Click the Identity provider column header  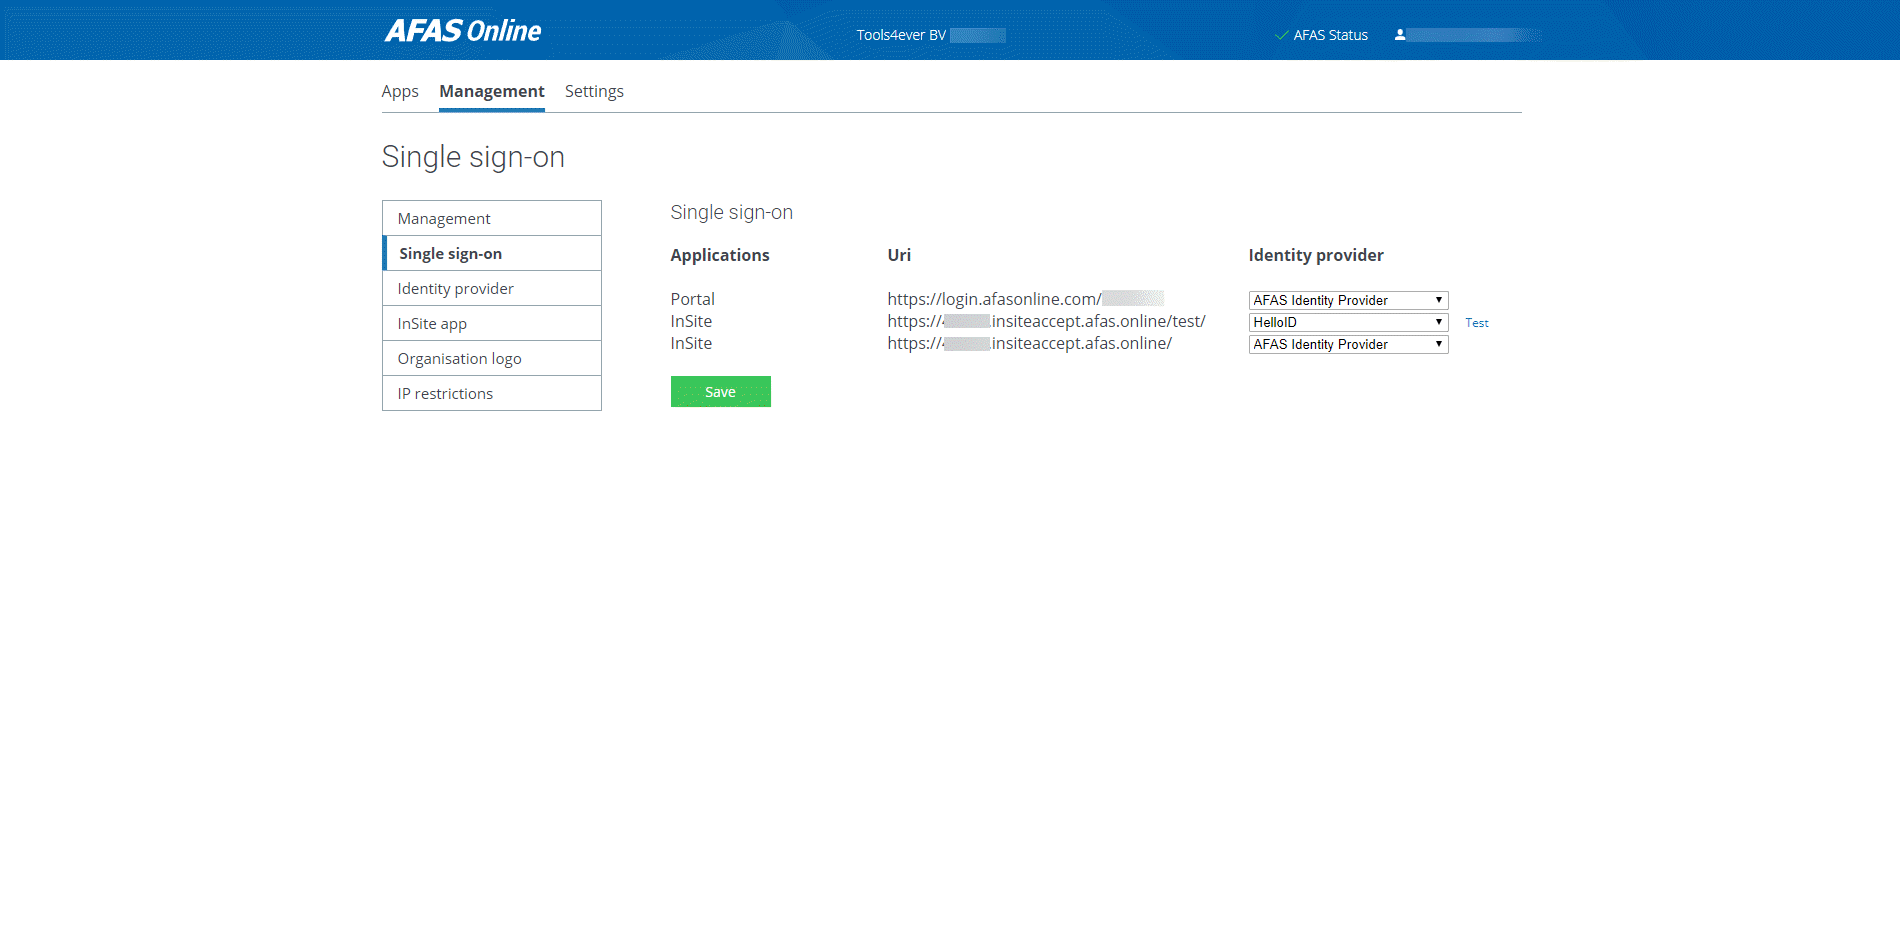click(x=1316, y=255)
